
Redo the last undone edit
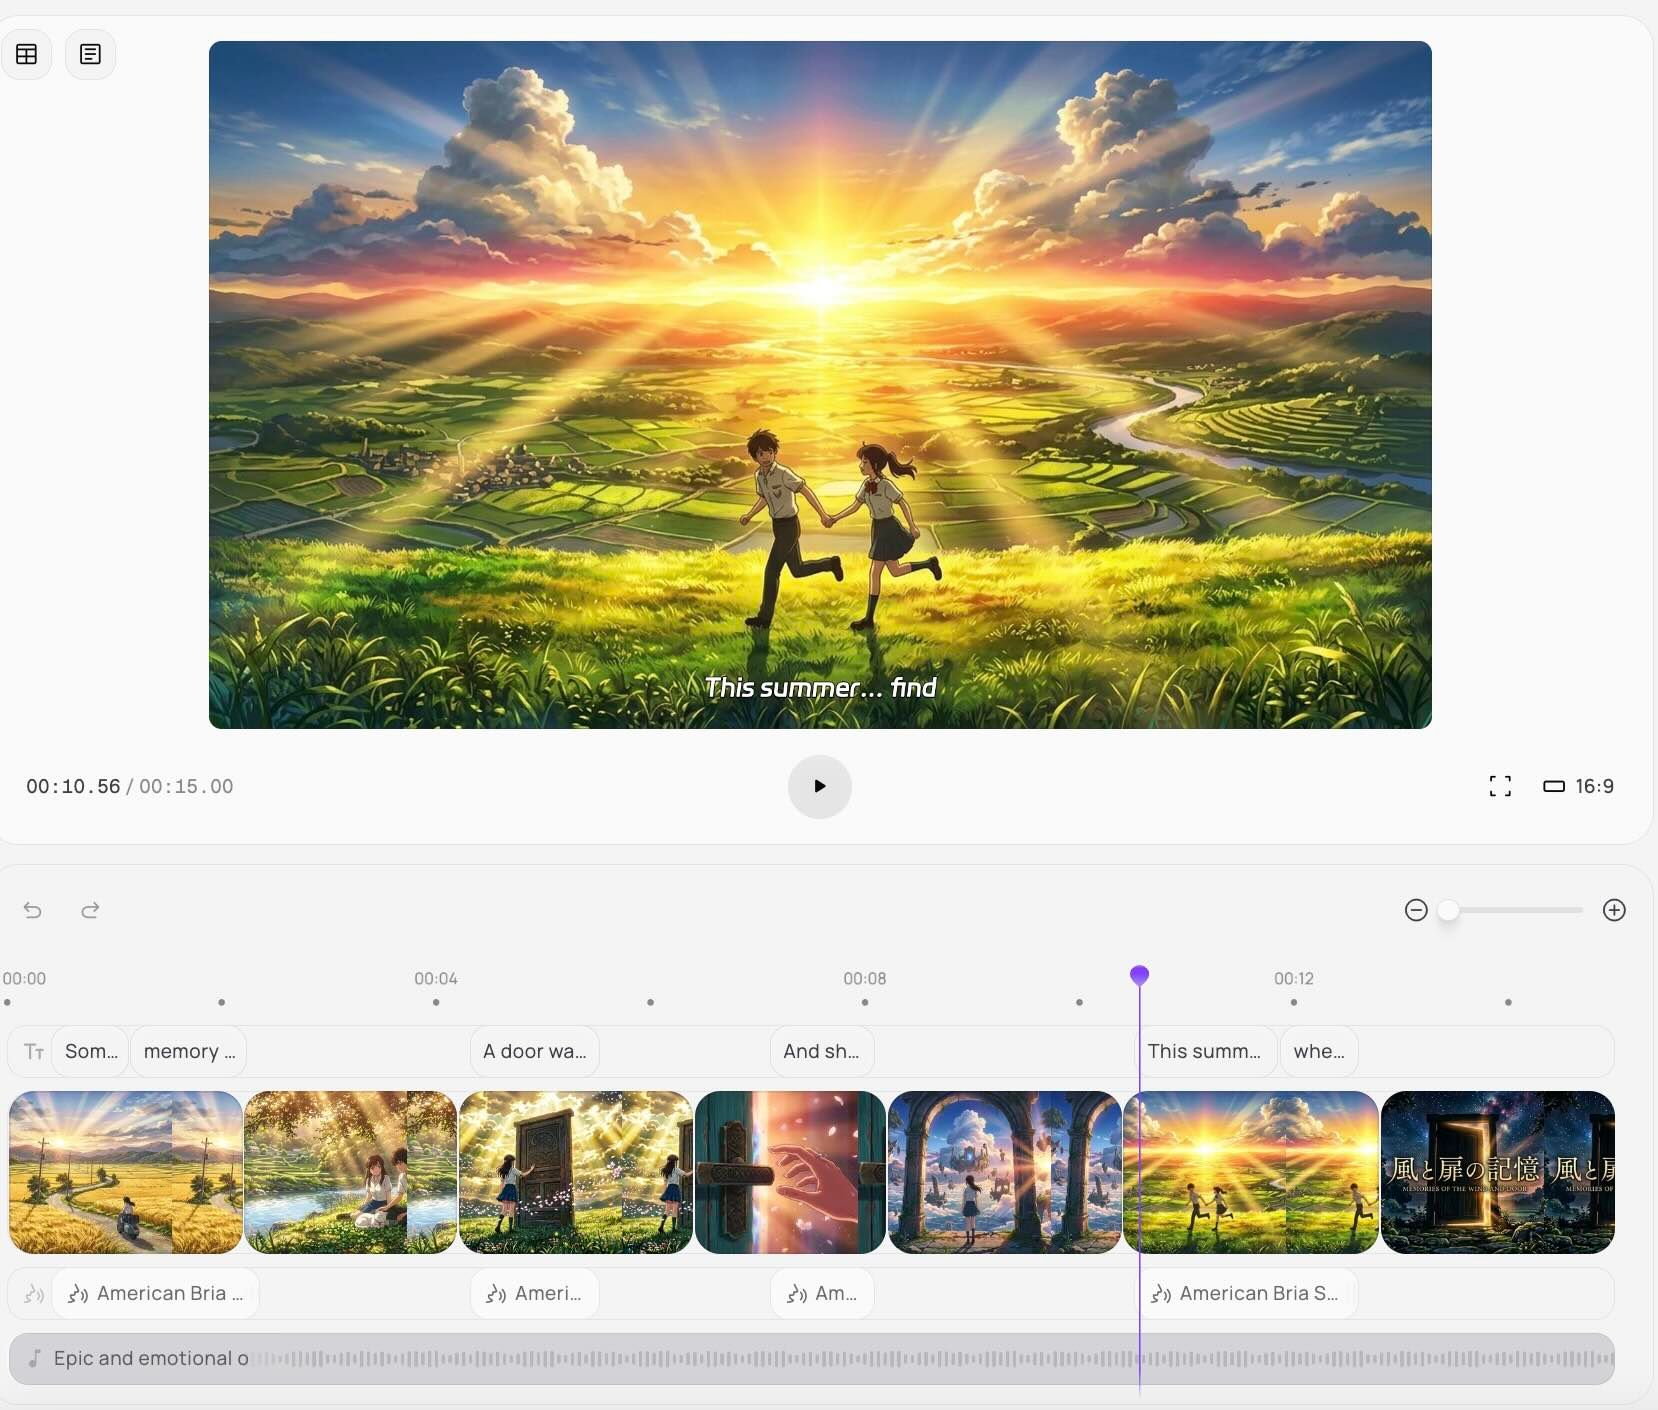coord(90,910)
